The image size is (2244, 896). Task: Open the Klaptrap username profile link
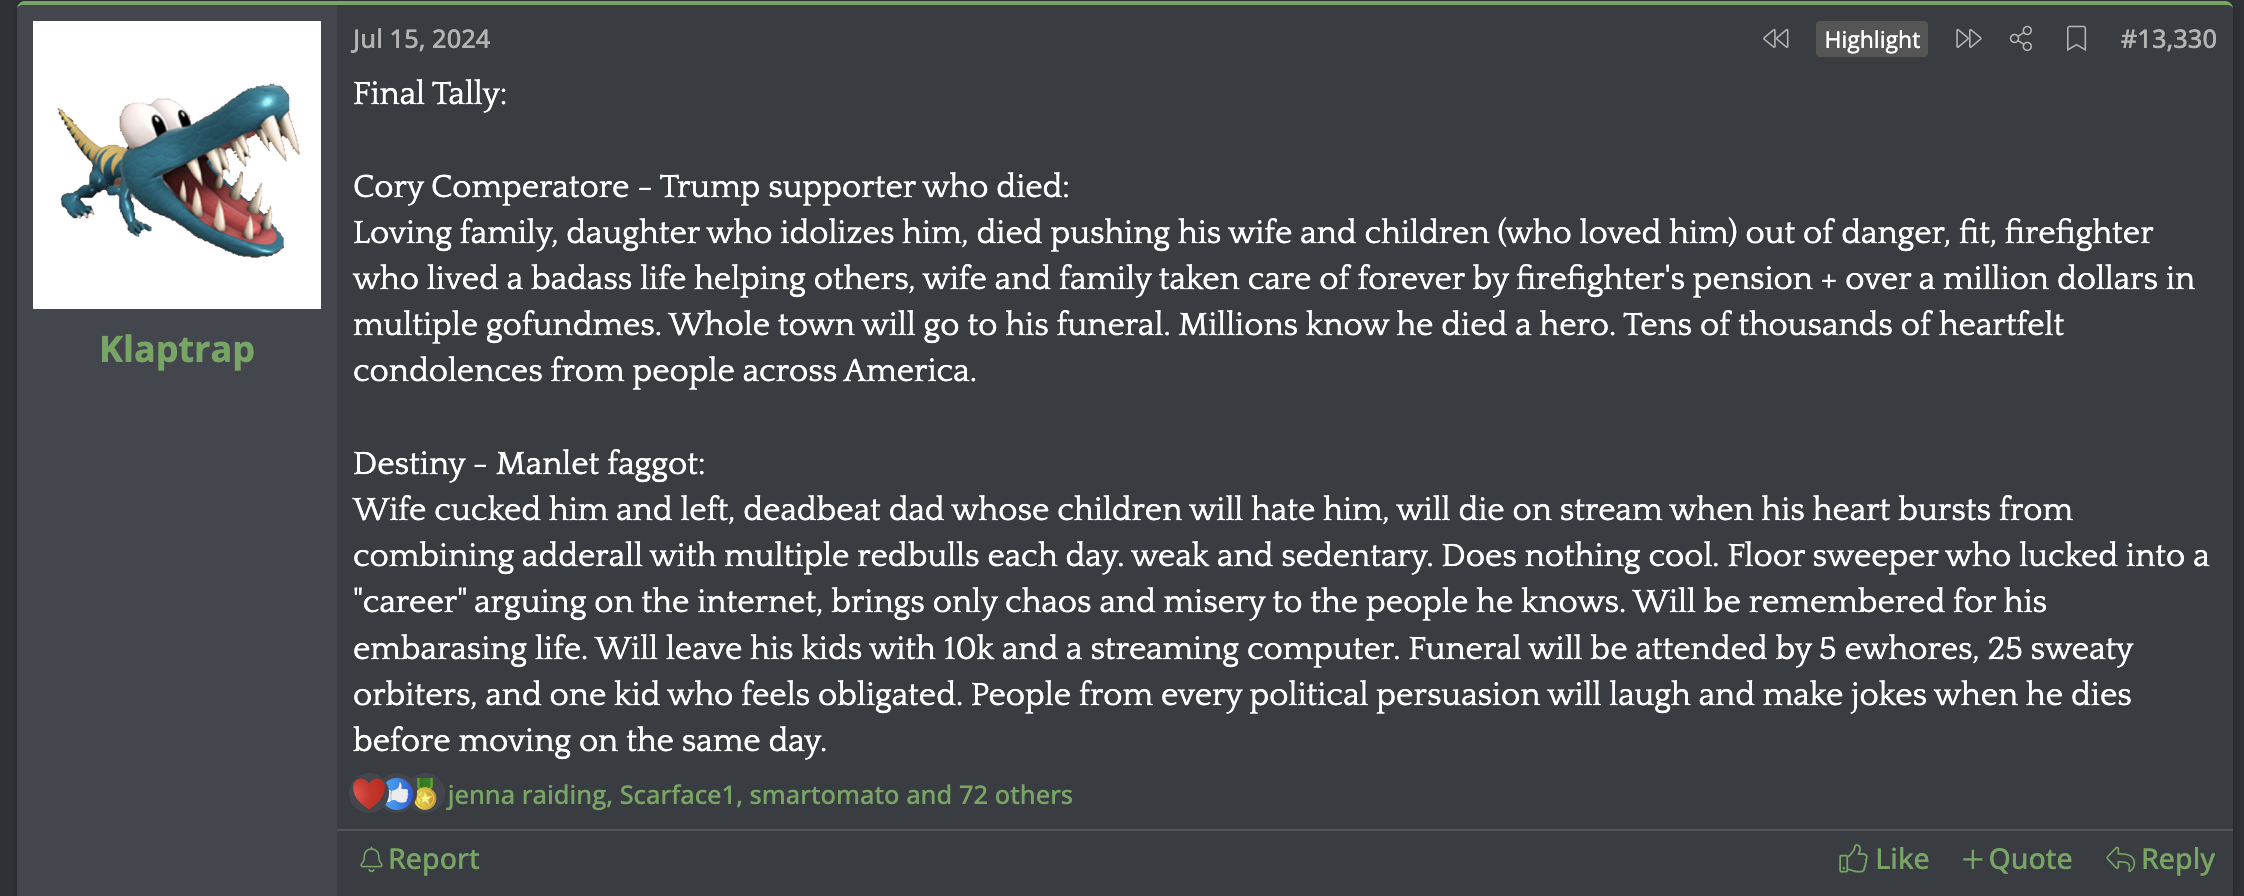tap(177, 349)
